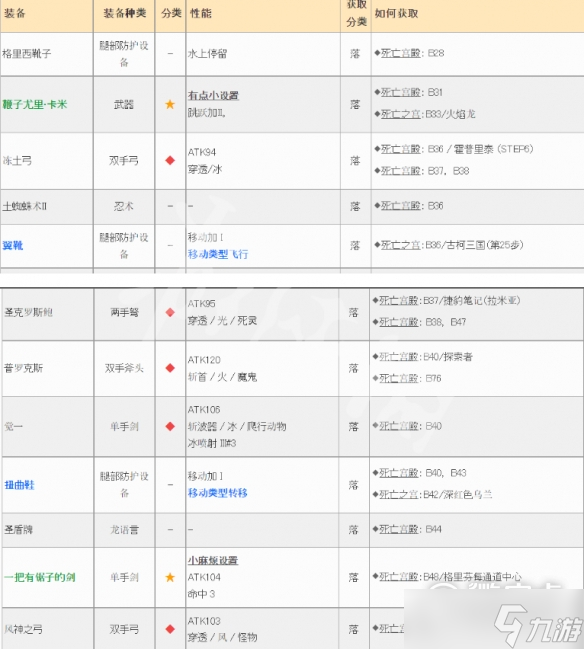Click the red diamond in 圣克罗斯鲍 row
Screen dimensions: 584x649
(x=170, y=312)
